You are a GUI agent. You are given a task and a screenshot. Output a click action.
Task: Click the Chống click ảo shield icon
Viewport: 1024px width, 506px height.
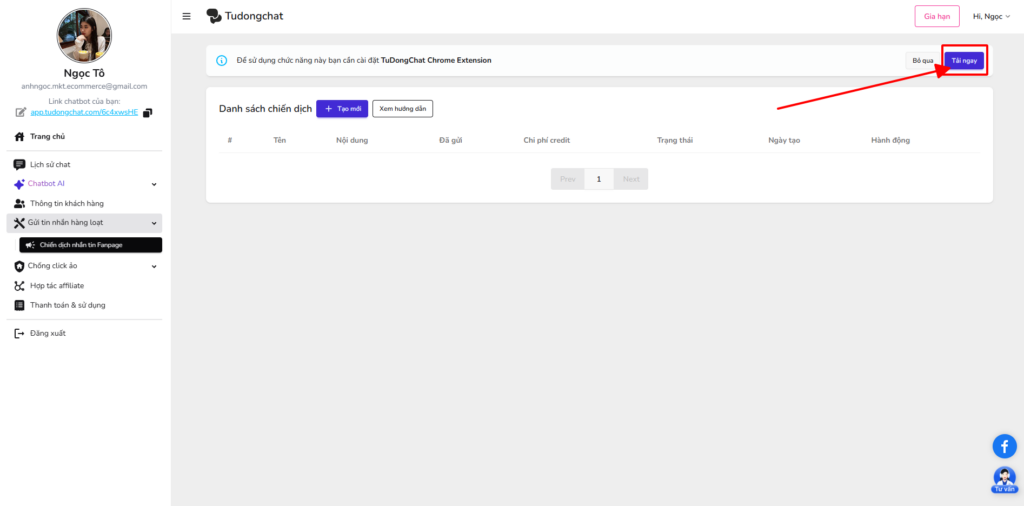click(20, 266)
